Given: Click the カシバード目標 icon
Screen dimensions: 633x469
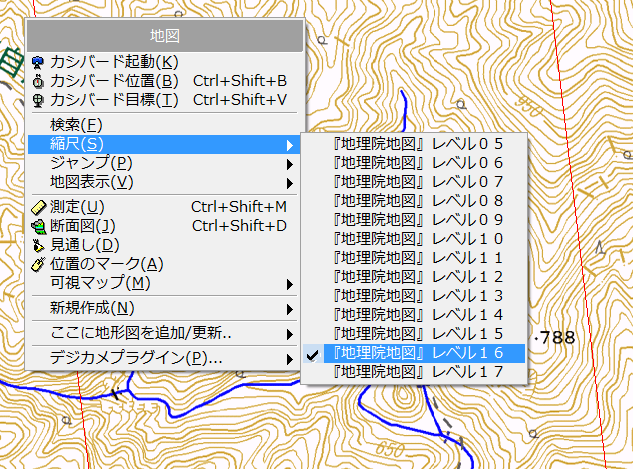Looking at the screenshot, I should point(38,100).
